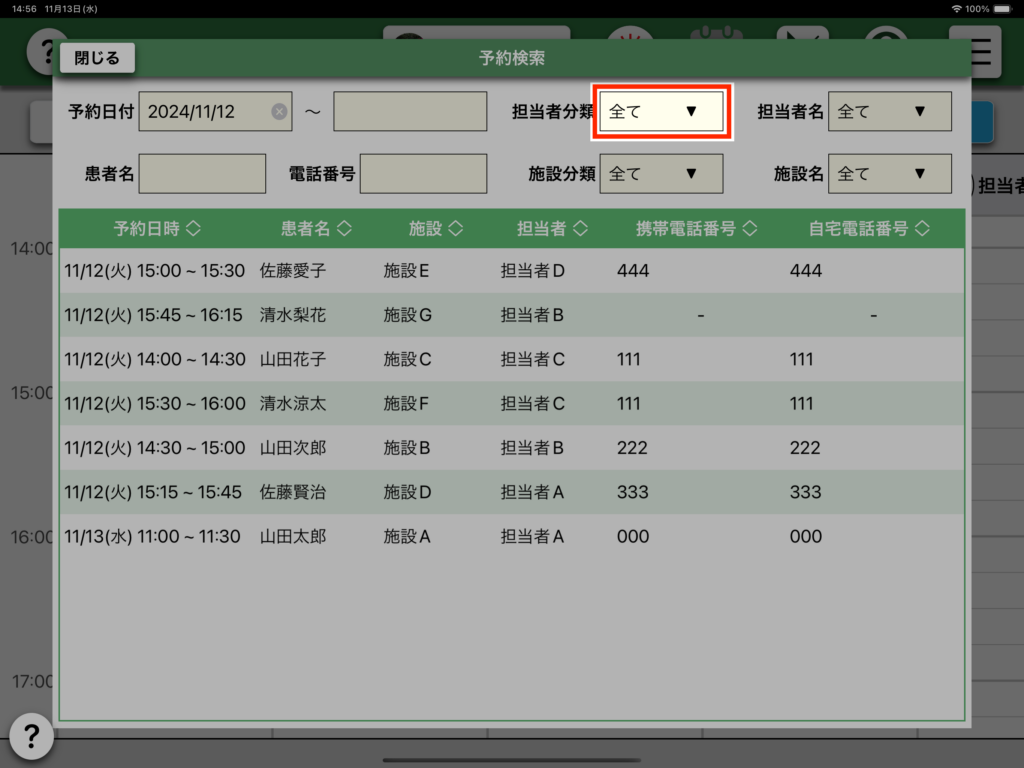Sort by 施設 column sort icon
Screen dimensions: 1024x768
click(x=455, y=229)
